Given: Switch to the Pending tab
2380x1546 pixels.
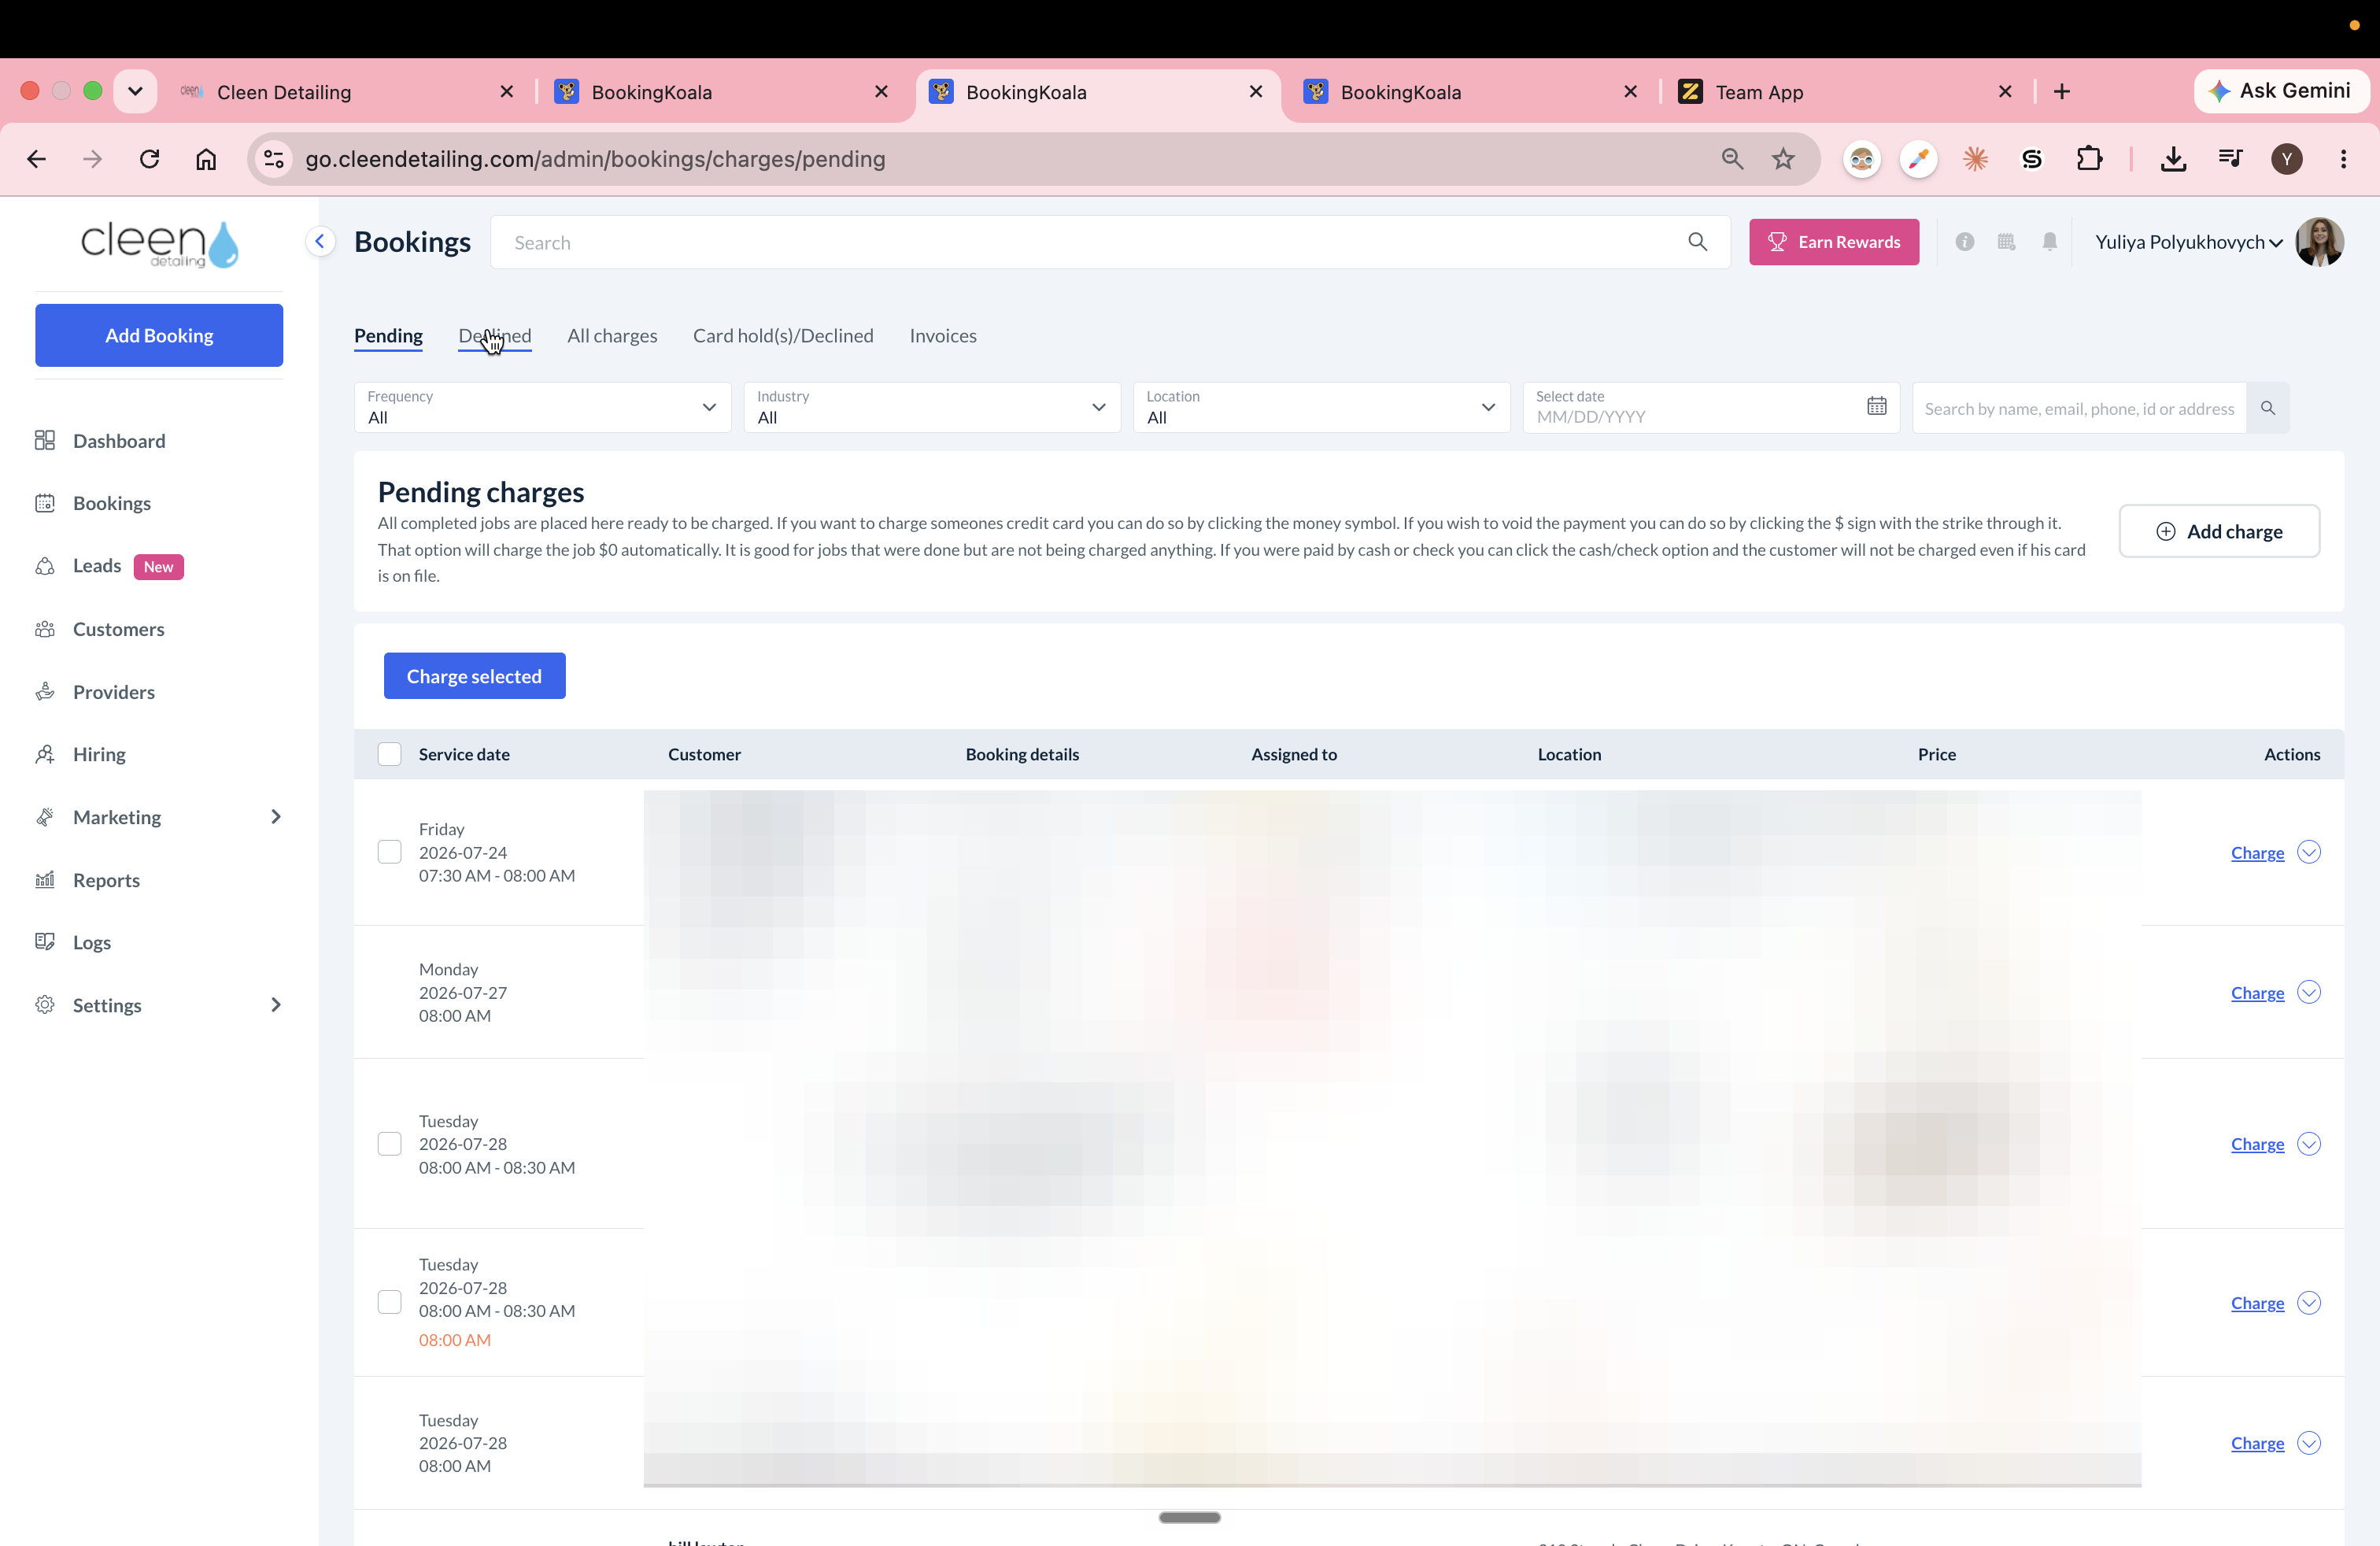Looking at the screenshot, I should [x=388, y=336].
